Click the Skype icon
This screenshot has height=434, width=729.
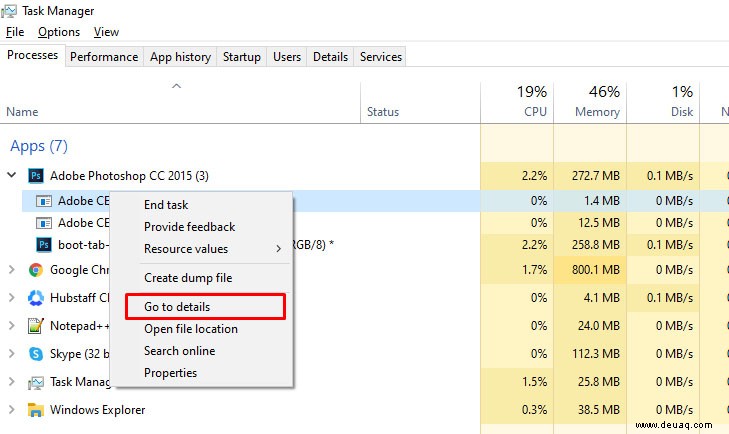pyautogui.click(x=36, y=354)
